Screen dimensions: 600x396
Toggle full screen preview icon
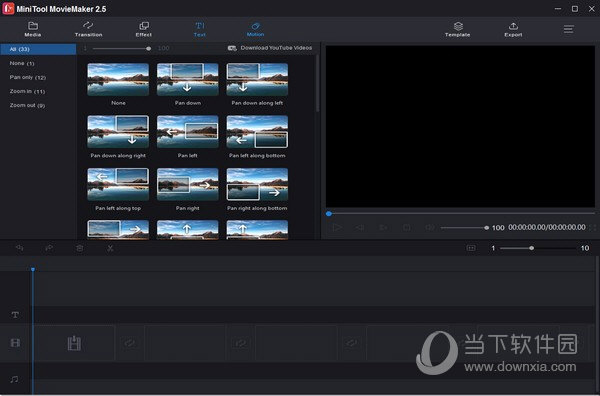point(593,228)
